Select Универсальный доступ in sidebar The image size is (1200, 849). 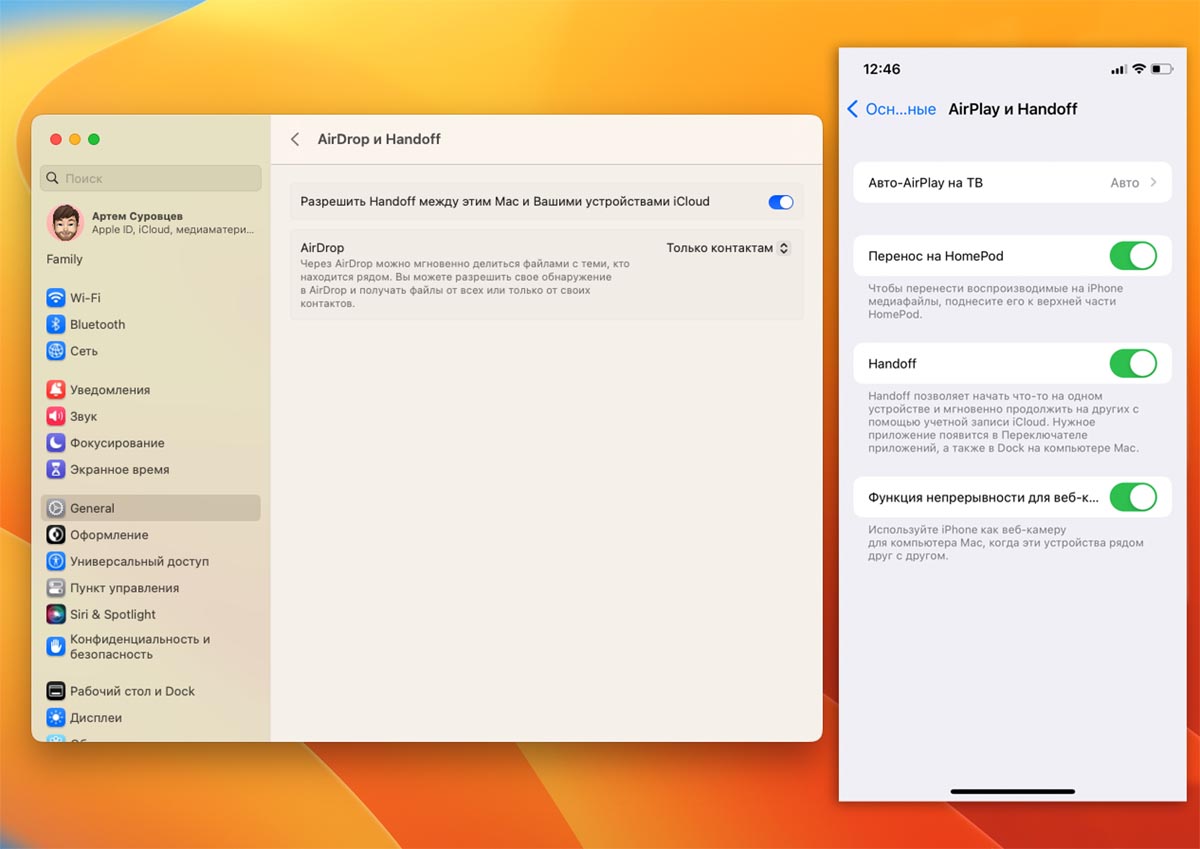(151, 562)
